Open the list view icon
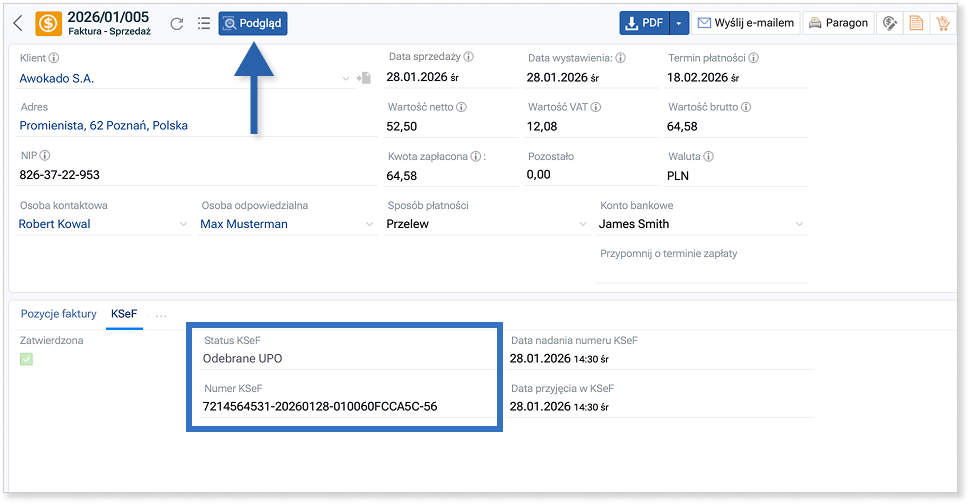Image resolution: width=969 pixels, height=504 pixels. [204, 24]
